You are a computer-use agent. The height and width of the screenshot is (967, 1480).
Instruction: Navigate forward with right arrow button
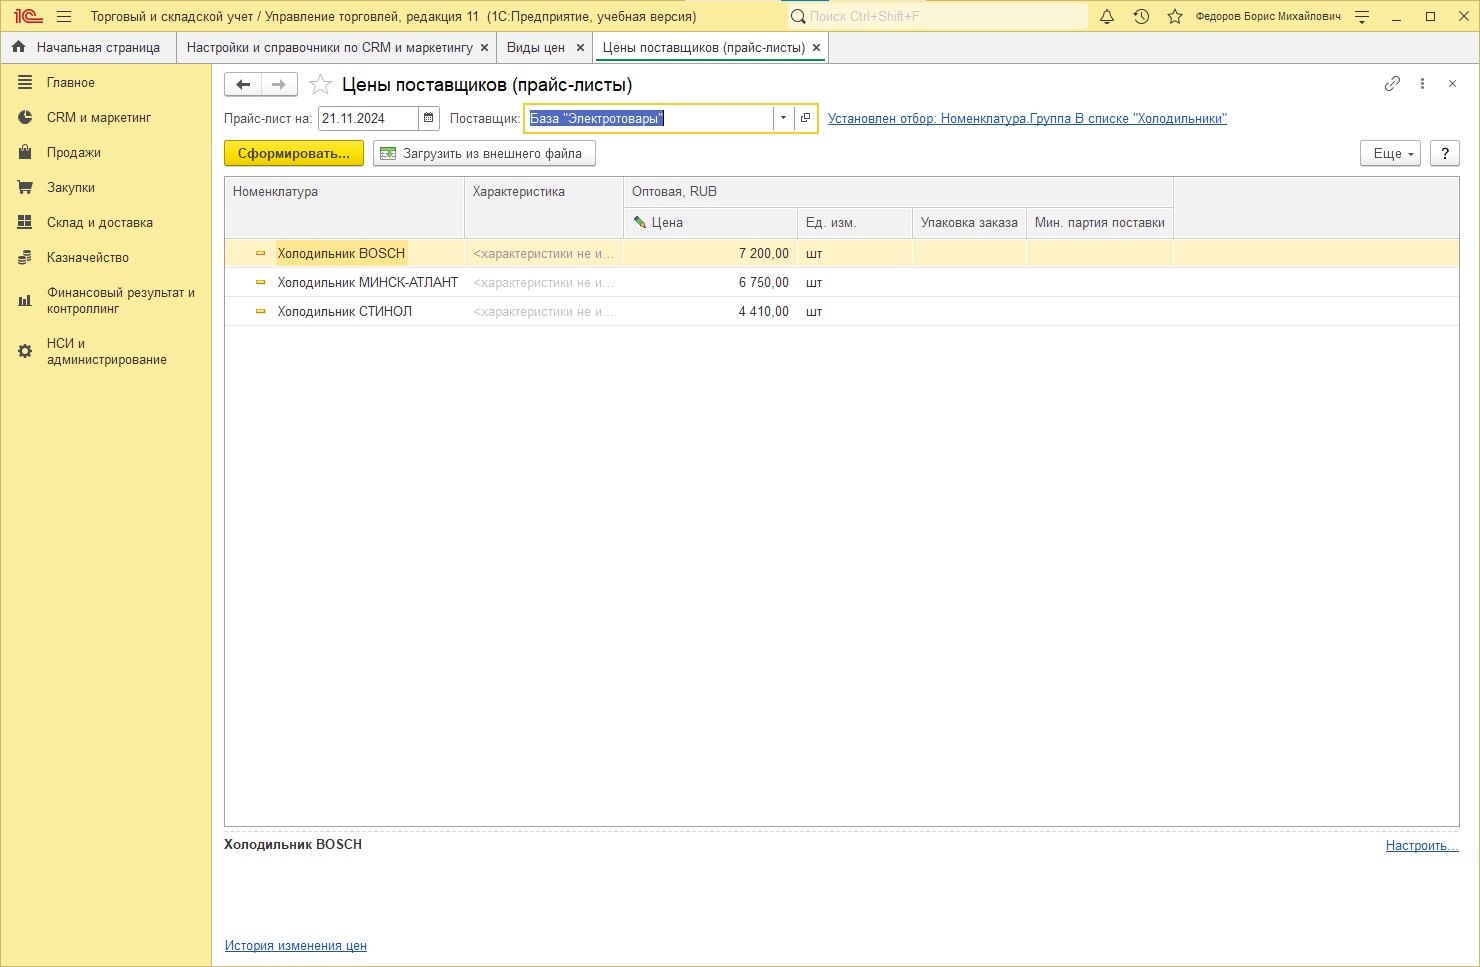[x=279, y=85]
